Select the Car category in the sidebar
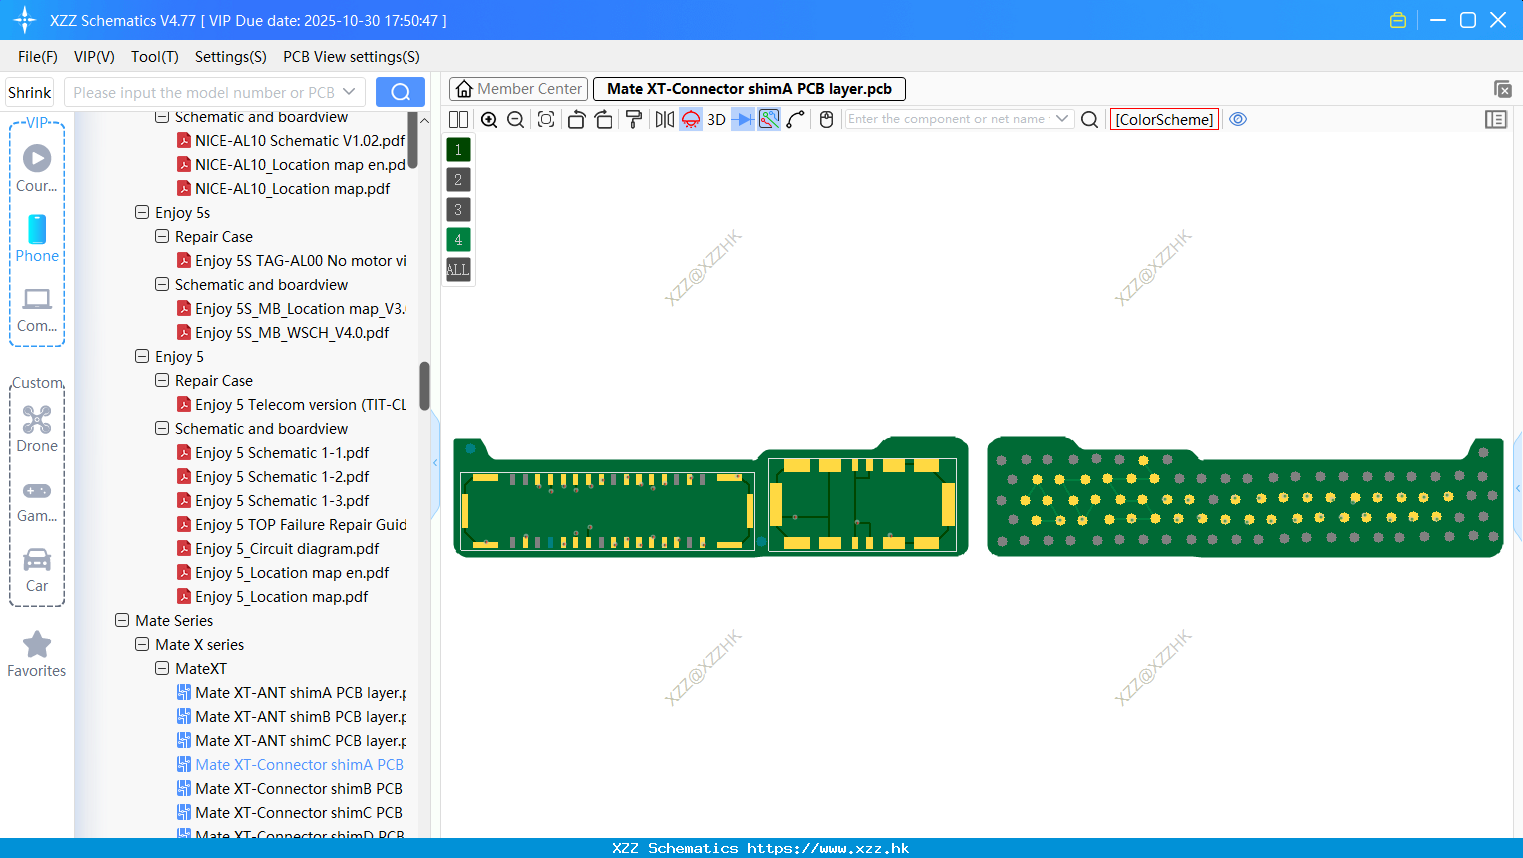Screen dimensions: 1523x858 (x=37, y=570)
